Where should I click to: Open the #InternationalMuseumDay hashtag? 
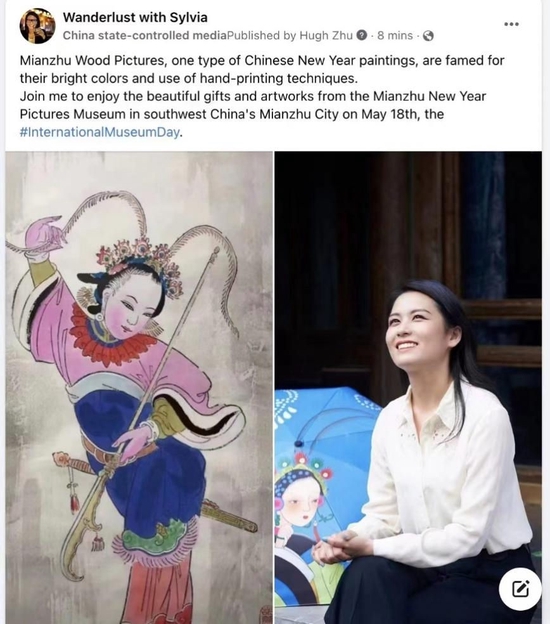[x=99, y=132]
